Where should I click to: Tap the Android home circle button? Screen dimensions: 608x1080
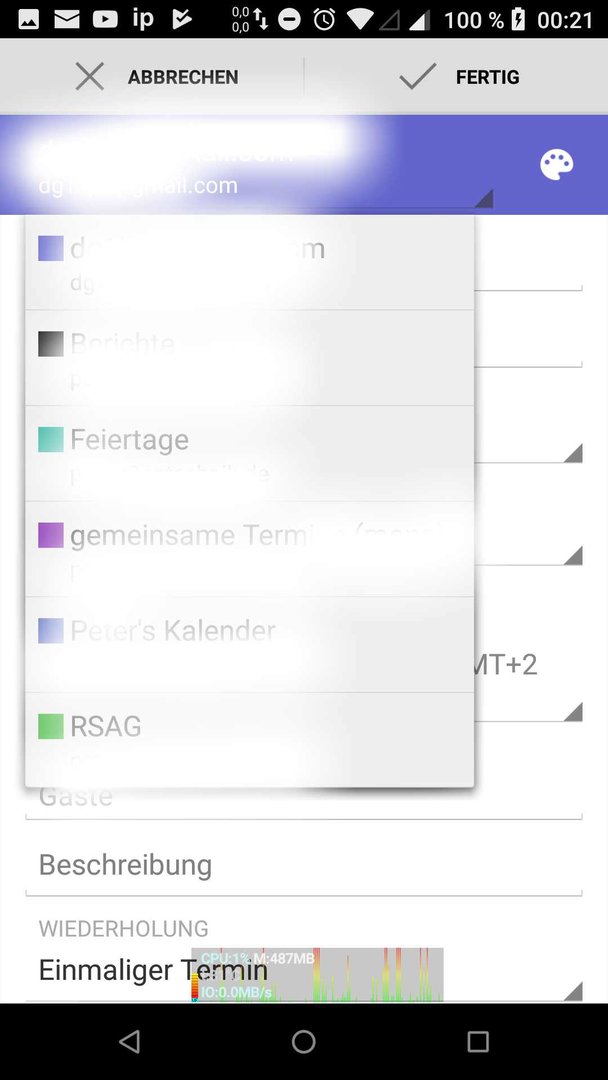[304, 1041]
